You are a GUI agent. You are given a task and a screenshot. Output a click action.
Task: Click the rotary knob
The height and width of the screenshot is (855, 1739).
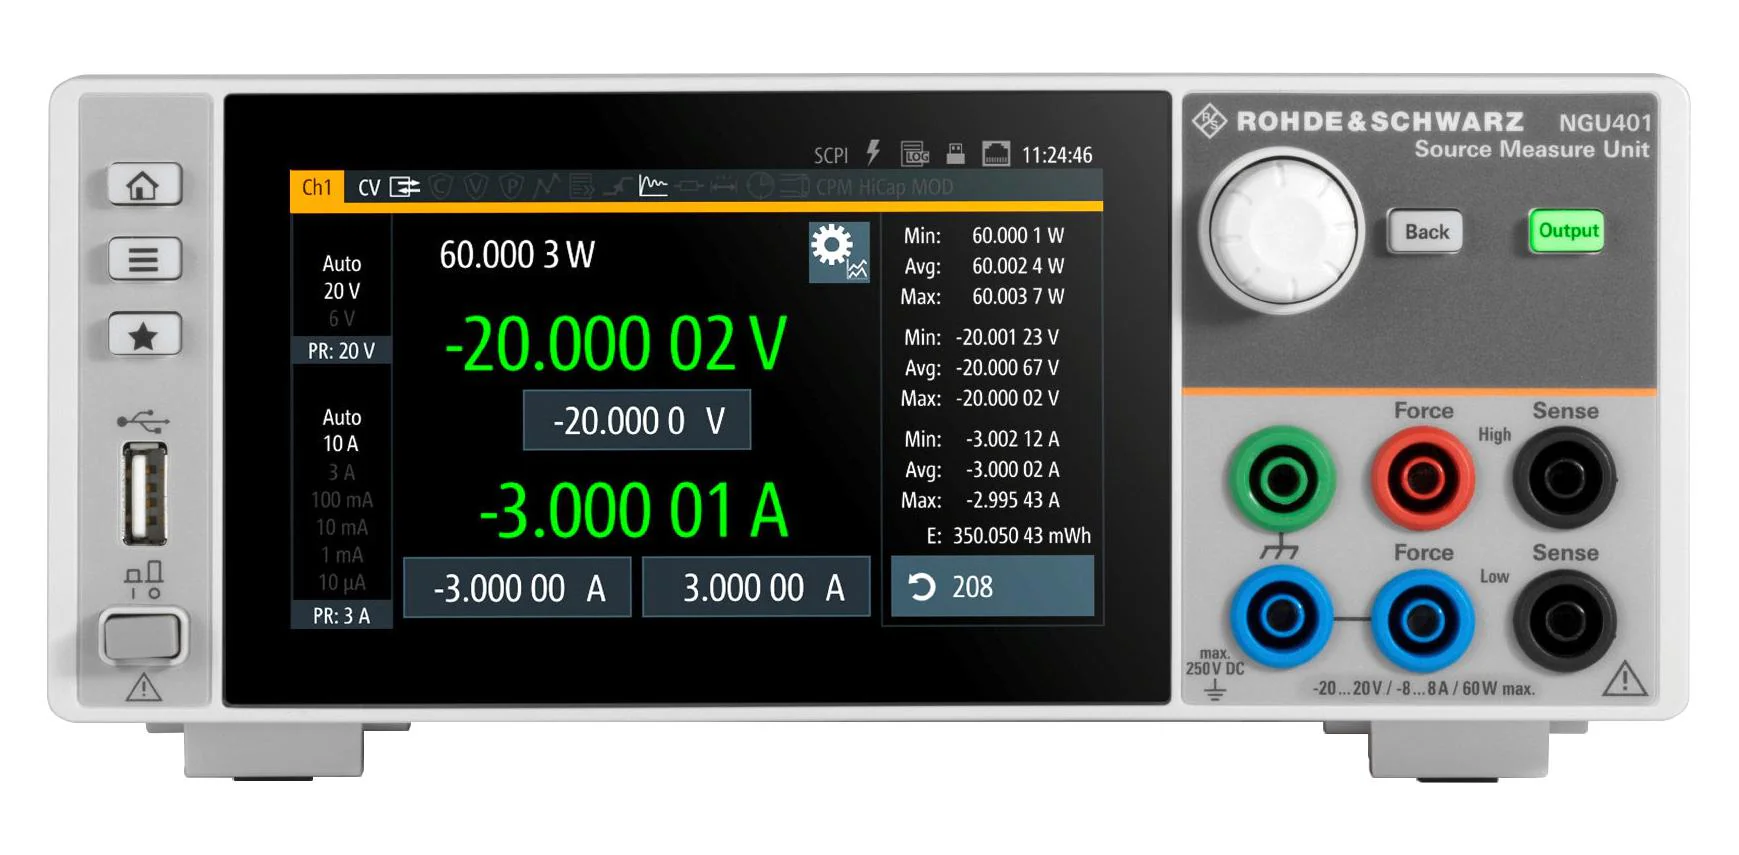[1281, 231]
